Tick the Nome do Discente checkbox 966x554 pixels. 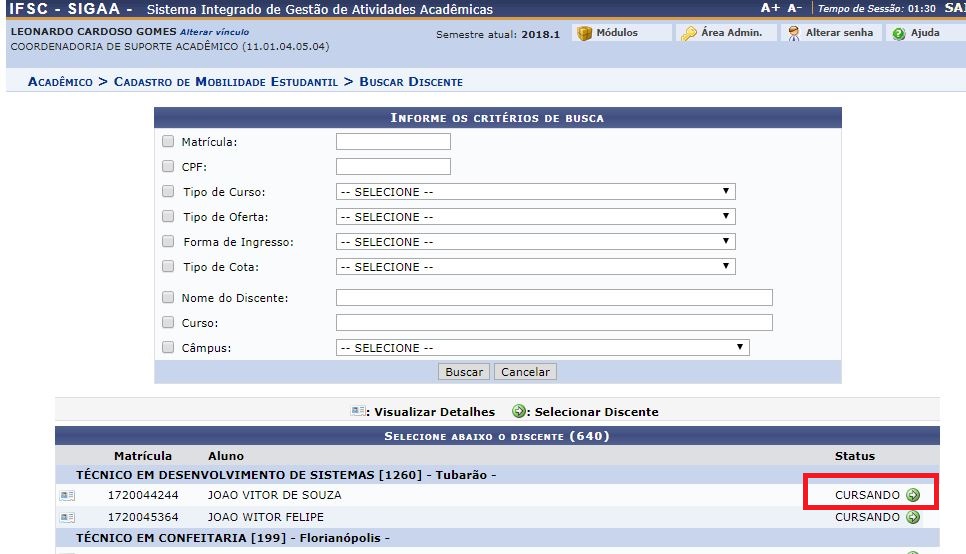coord(168,297)
